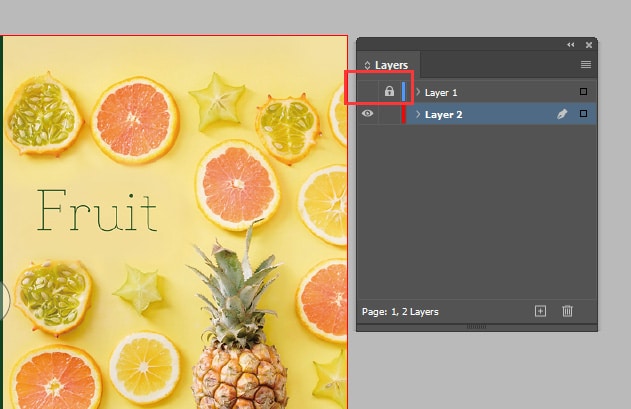Delete the selected layer
Image resolution: width=631 pixels, height=409 pixels.
point(567,311)
